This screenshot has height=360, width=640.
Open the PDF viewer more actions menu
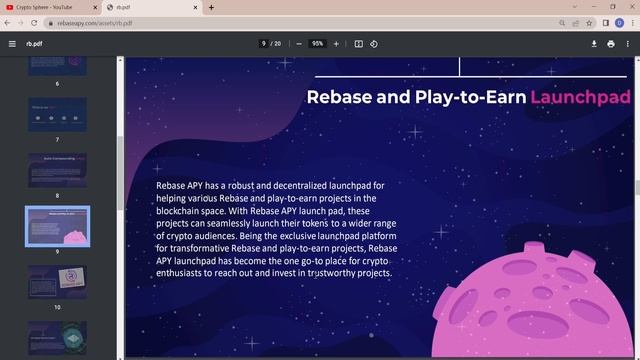pyautogui.click(x=627, y=44)
